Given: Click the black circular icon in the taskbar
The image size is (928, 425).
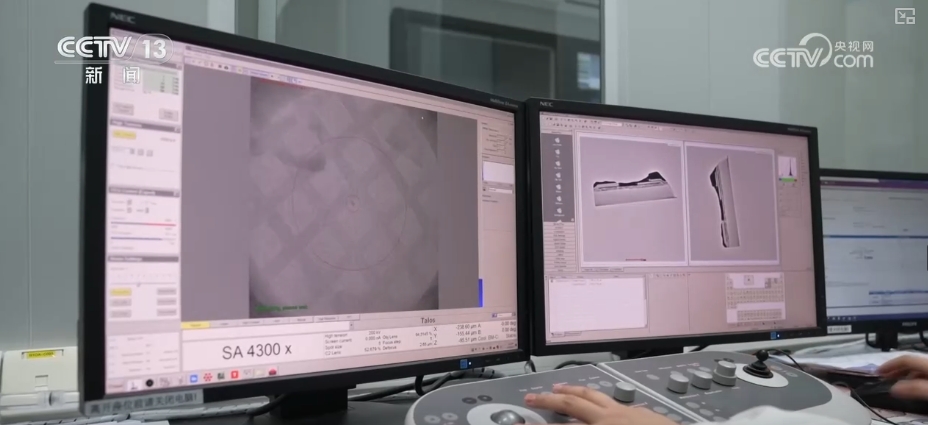Looking at the screenshot, I should coord(149,382).
